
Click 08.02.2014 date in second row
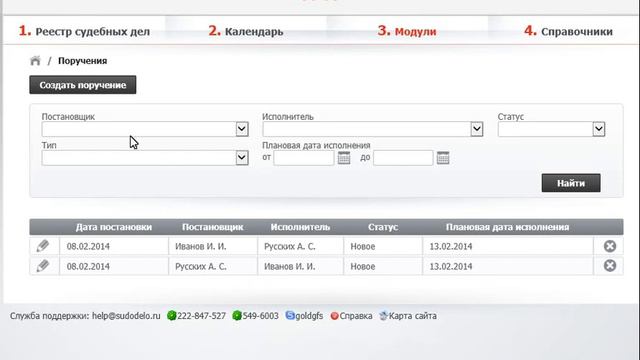click(88, 267)
